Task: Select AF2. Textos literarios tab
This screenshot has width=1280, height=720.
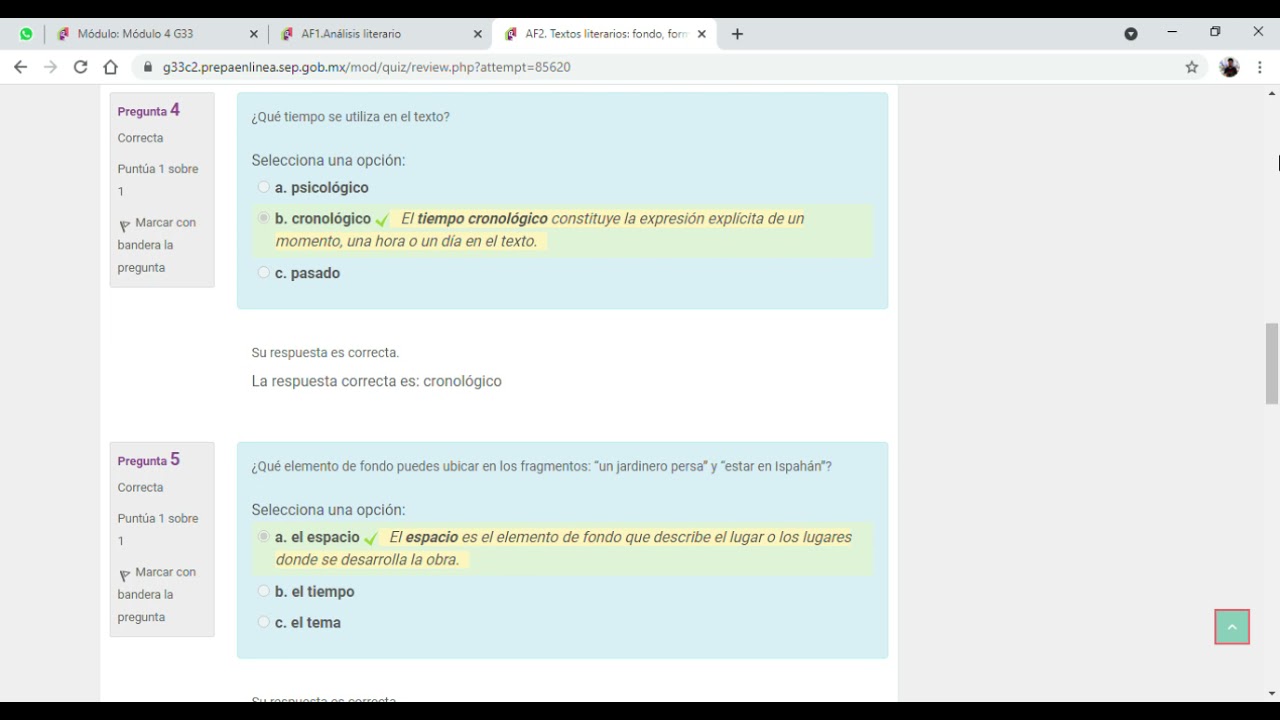Action: pyautogui.click(x=606, y=34)
